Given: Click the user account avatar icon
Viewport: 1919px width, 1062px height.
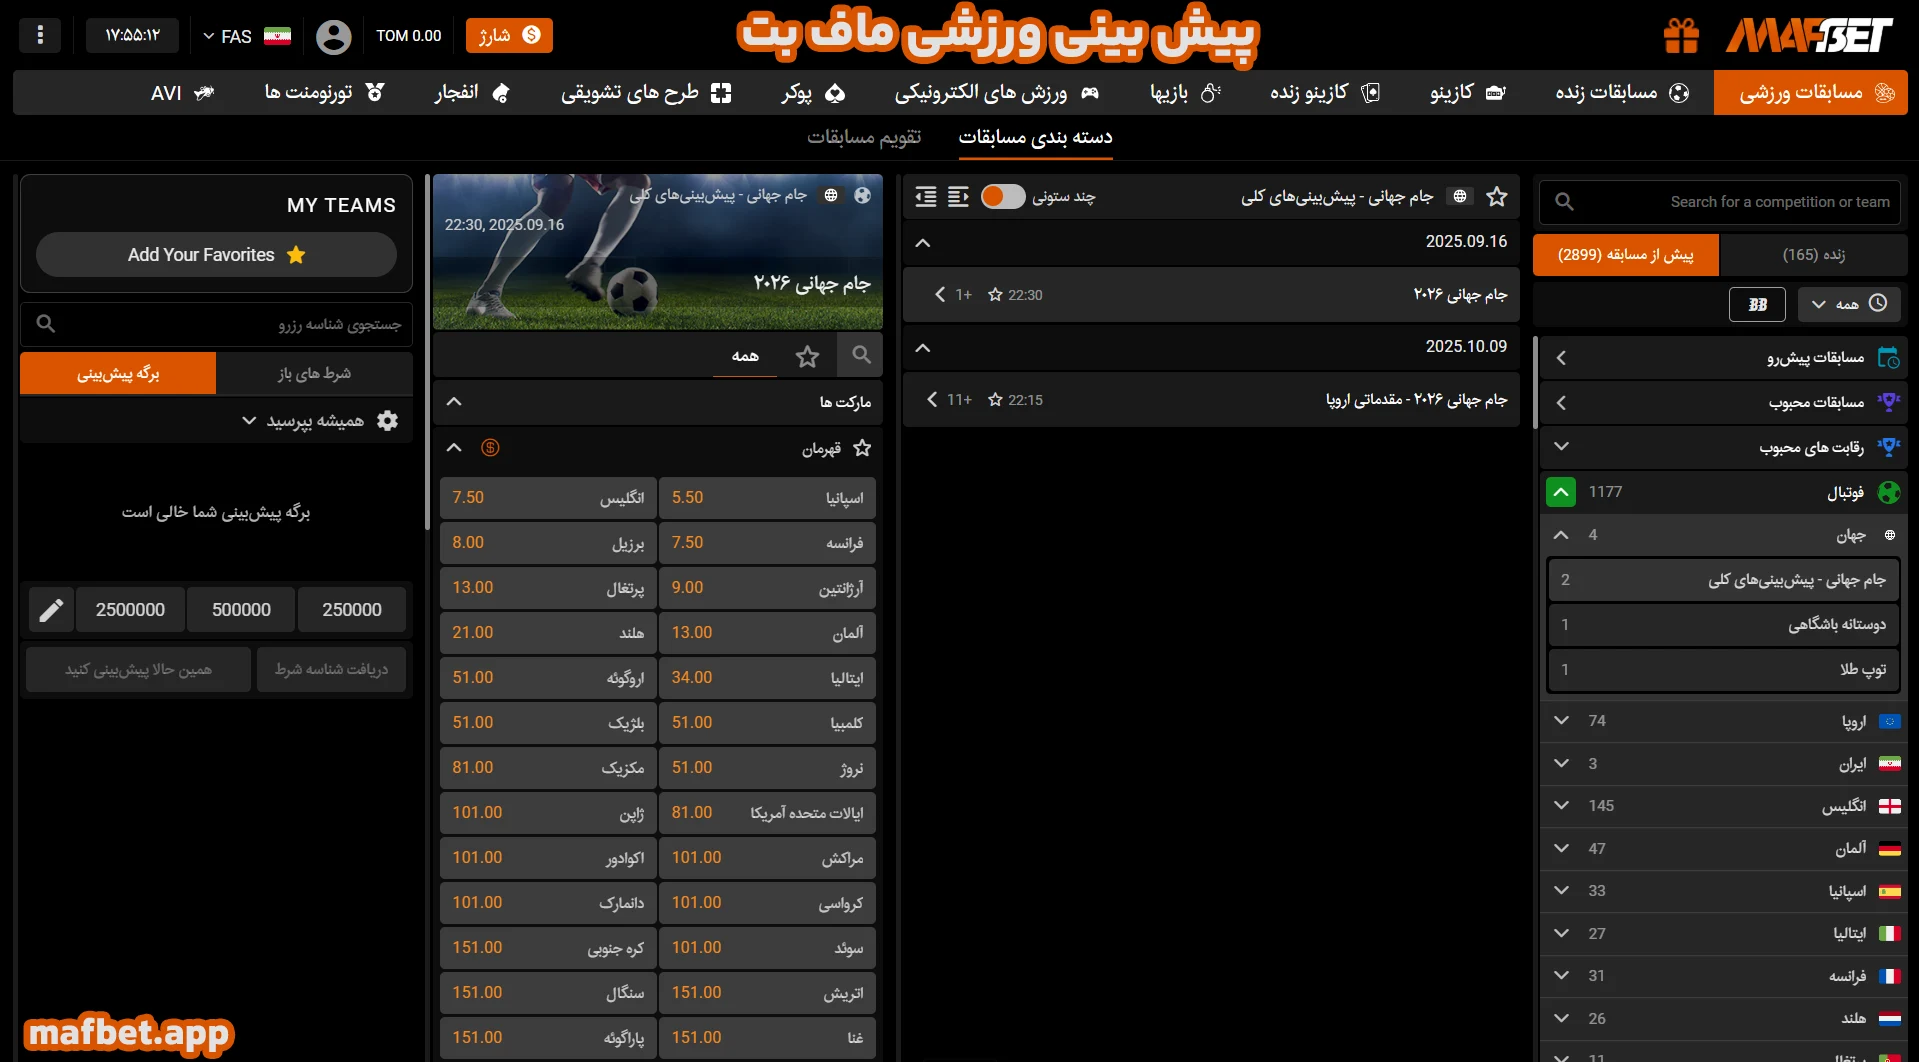Looking at the screenshot, I should pyautogui.click(x=333, y=37).
